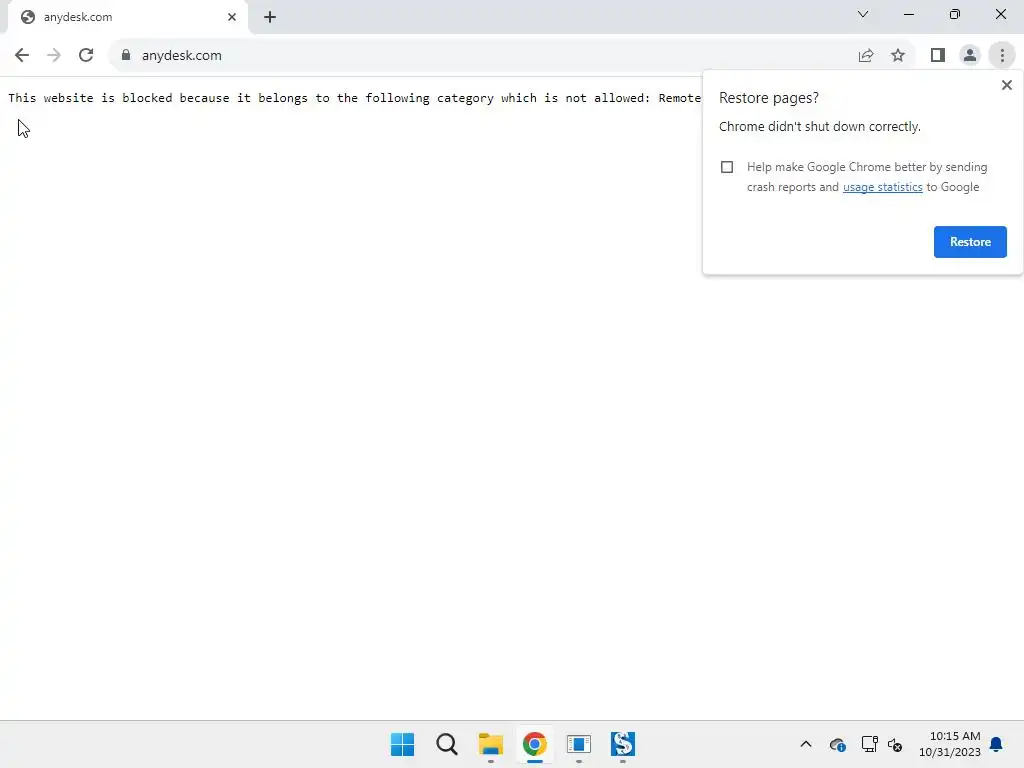Select the anydesk.com tab
The width and height of the screenshot is (1024, 768).
(127, 17)
